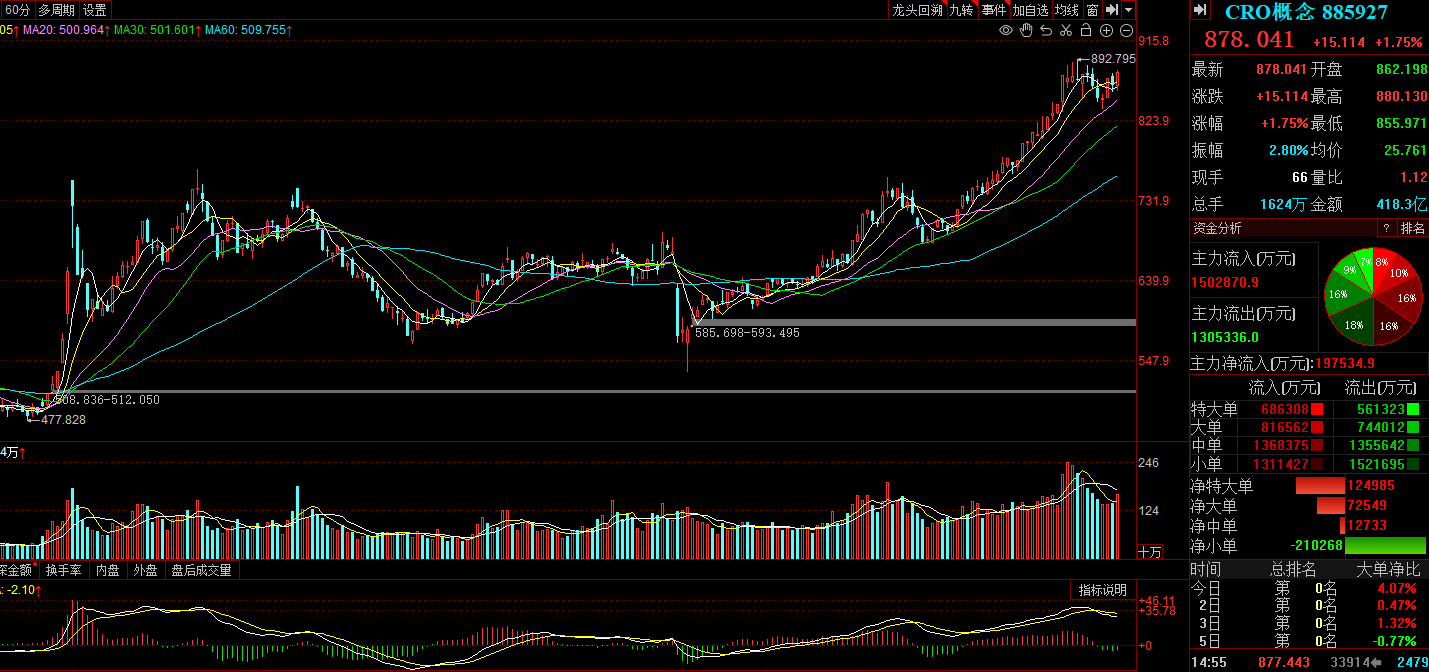Collapse panel using chart toolbar arrow icon
The height and width of the screenshot is (672, 1429).
click(x=1112, y=10)
